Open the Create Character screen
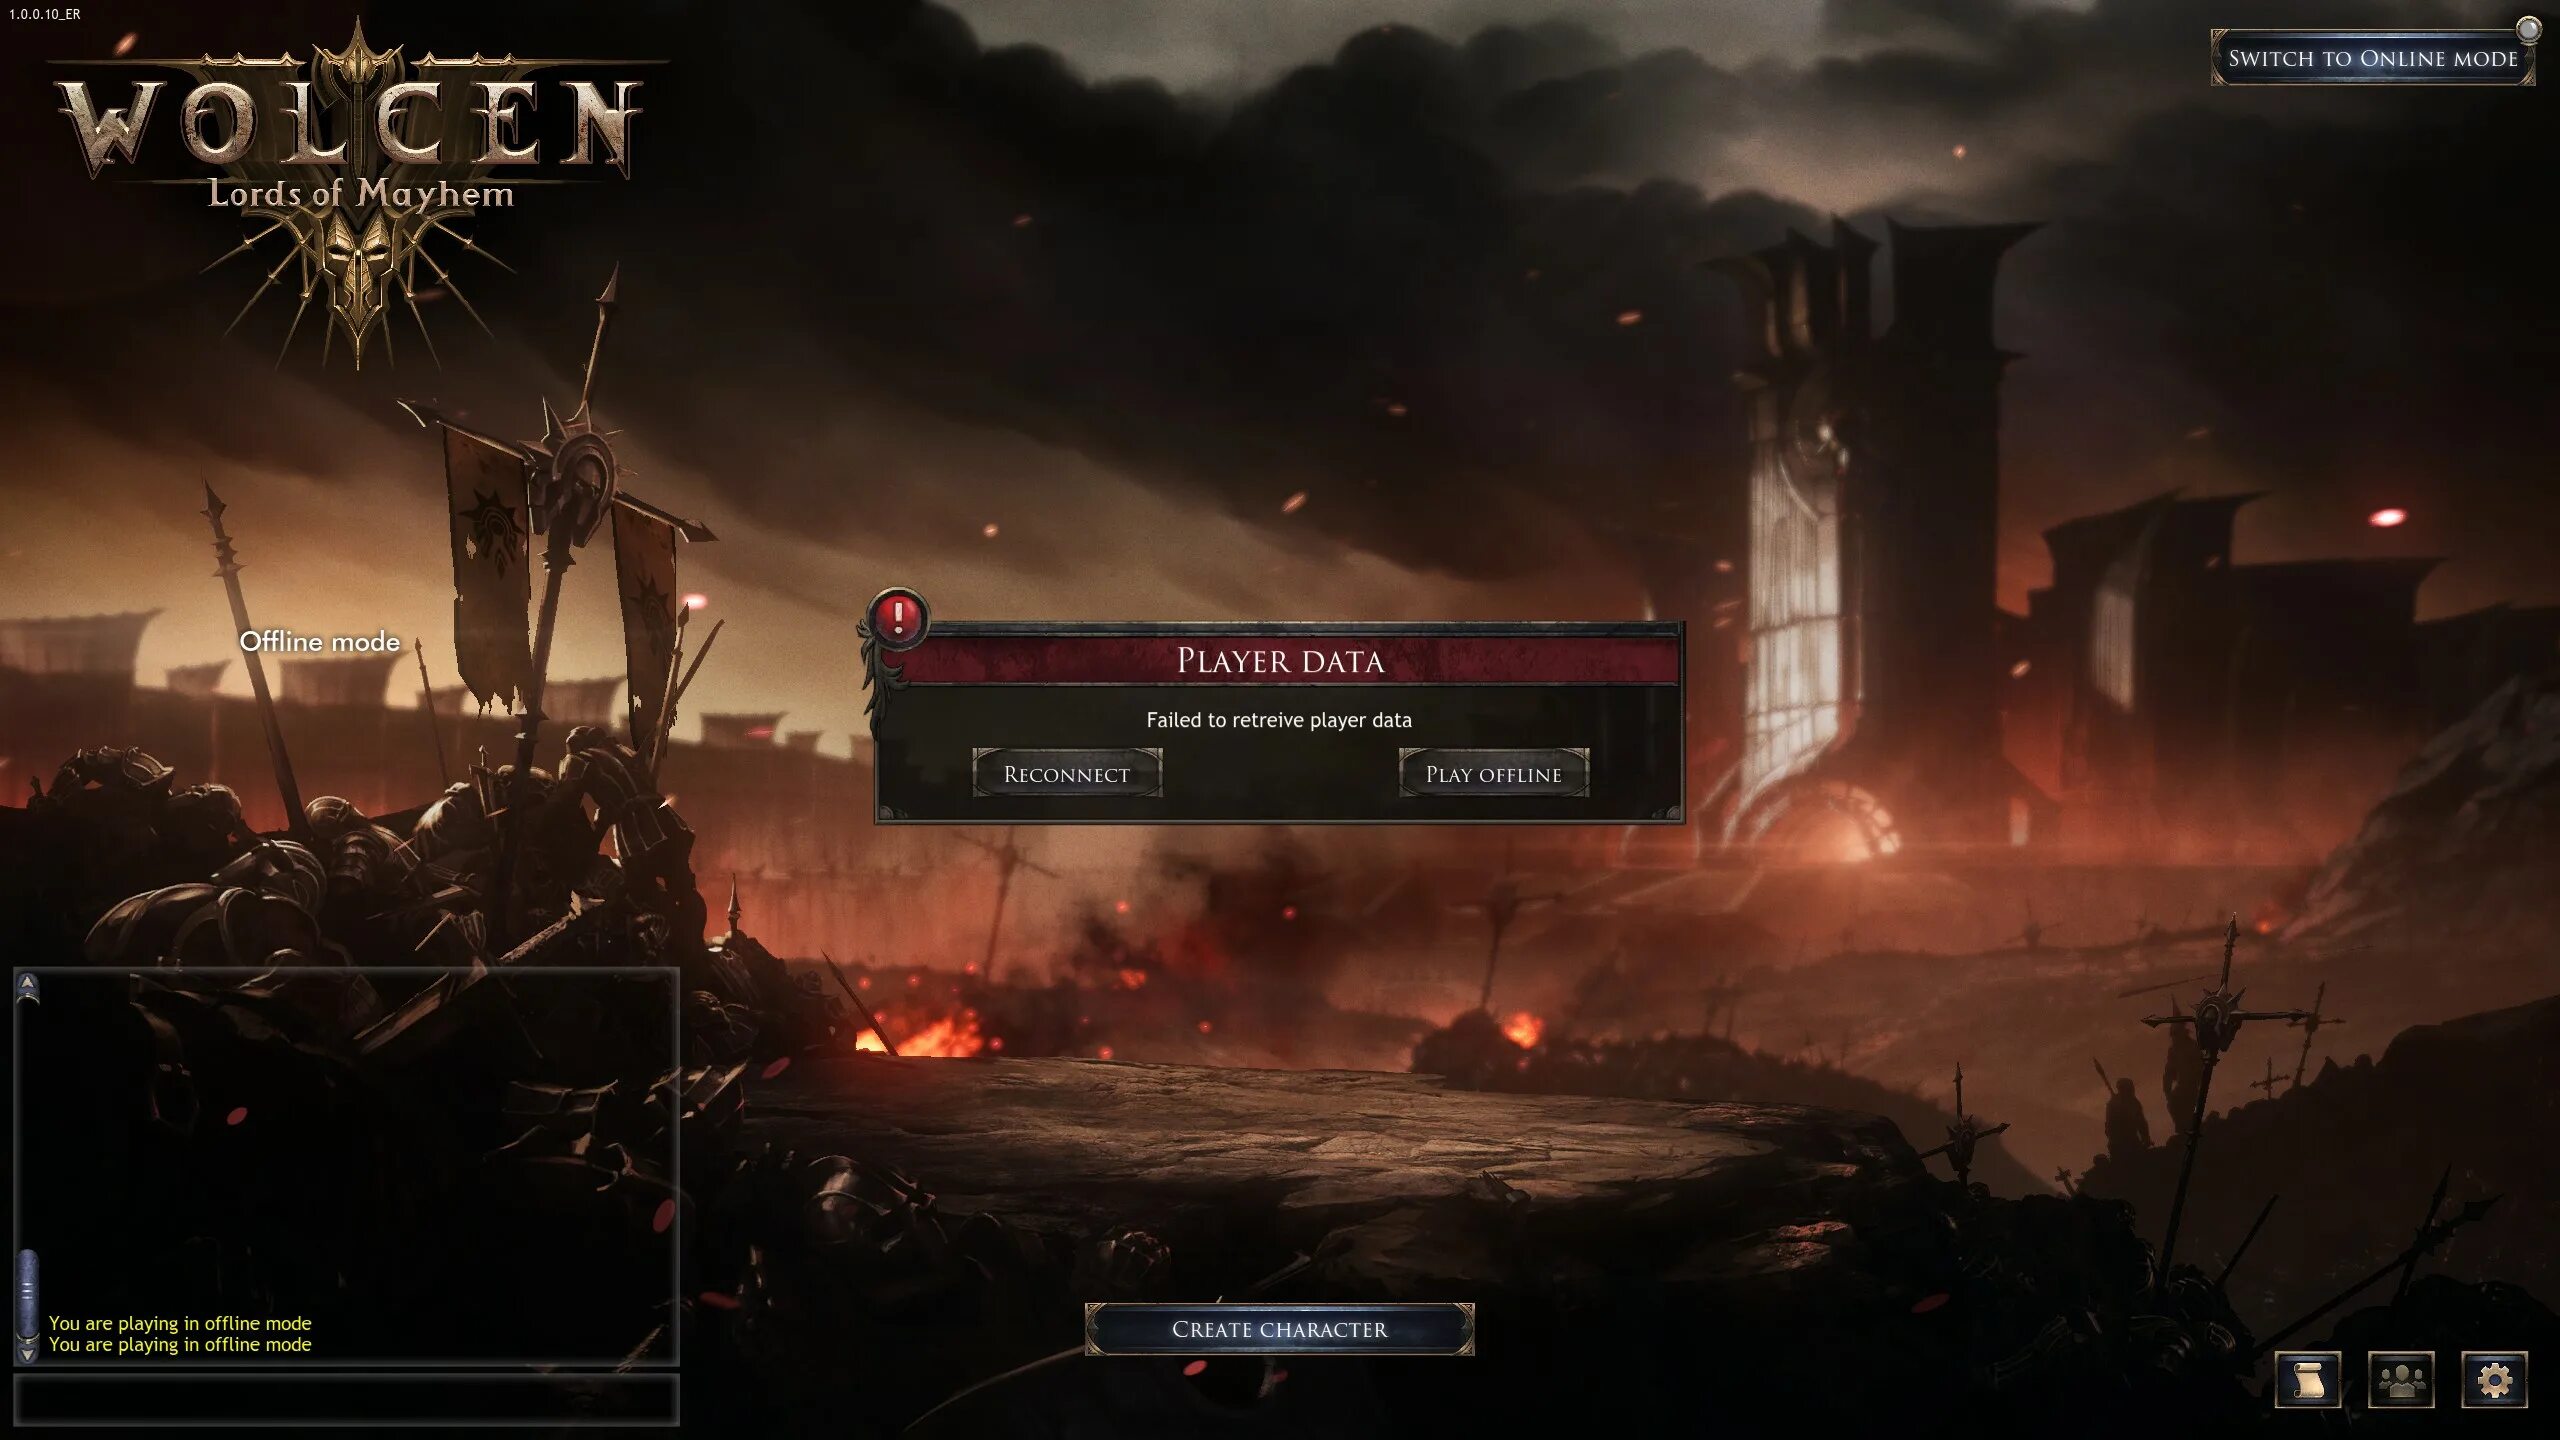 coord(1280,1327)
